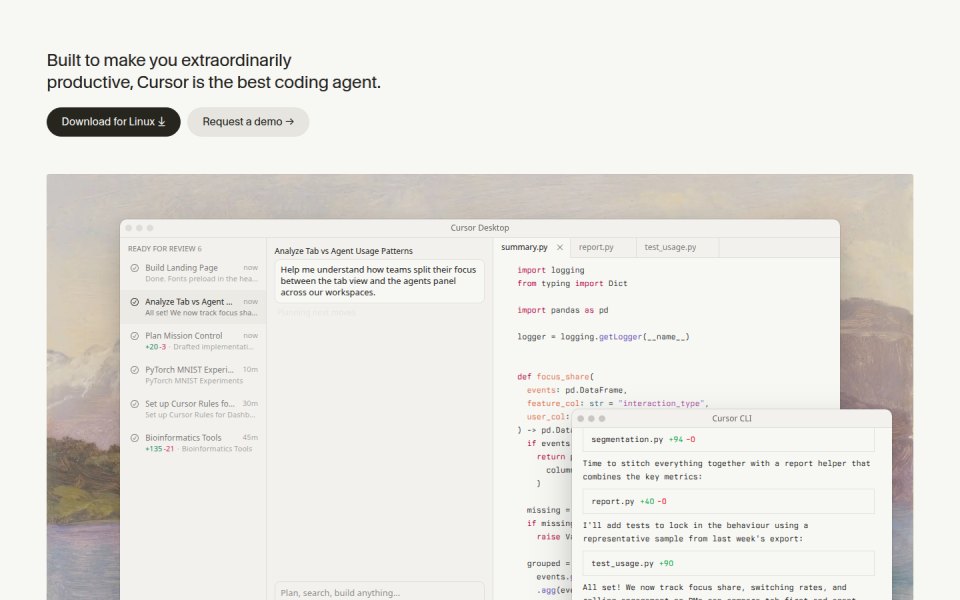Click the Analyze Tab vs Agent Usage Patterns title
Image resolution: width=960 pixels, height=600 pixels.
pyautogui.click(x=343, y=251)
